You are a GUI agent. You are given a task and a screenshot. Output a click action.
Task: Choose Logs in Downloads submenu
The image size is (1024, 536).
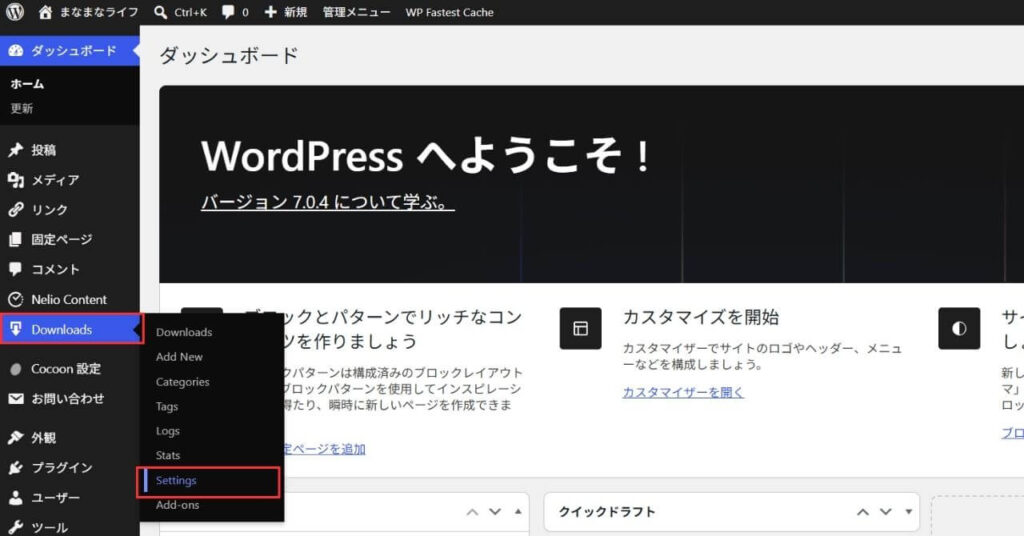[168, 431]
